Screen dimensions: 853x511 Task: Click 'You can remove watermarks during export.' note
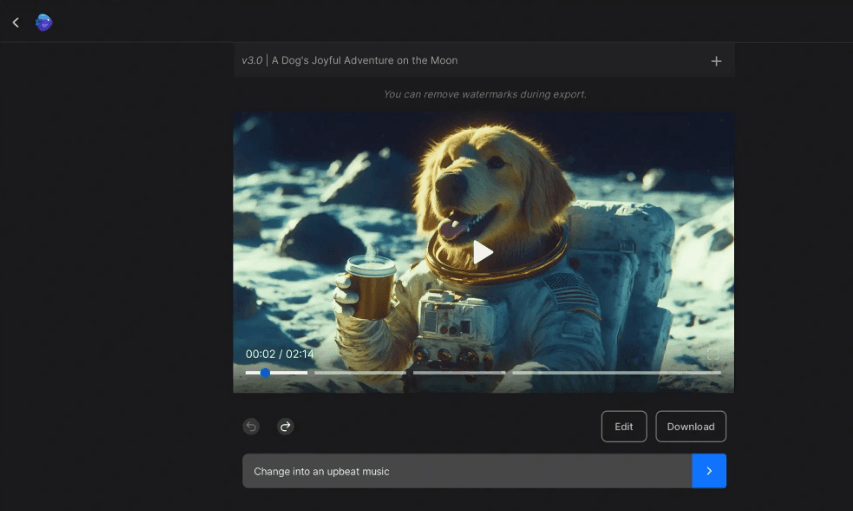coord(485,94)
